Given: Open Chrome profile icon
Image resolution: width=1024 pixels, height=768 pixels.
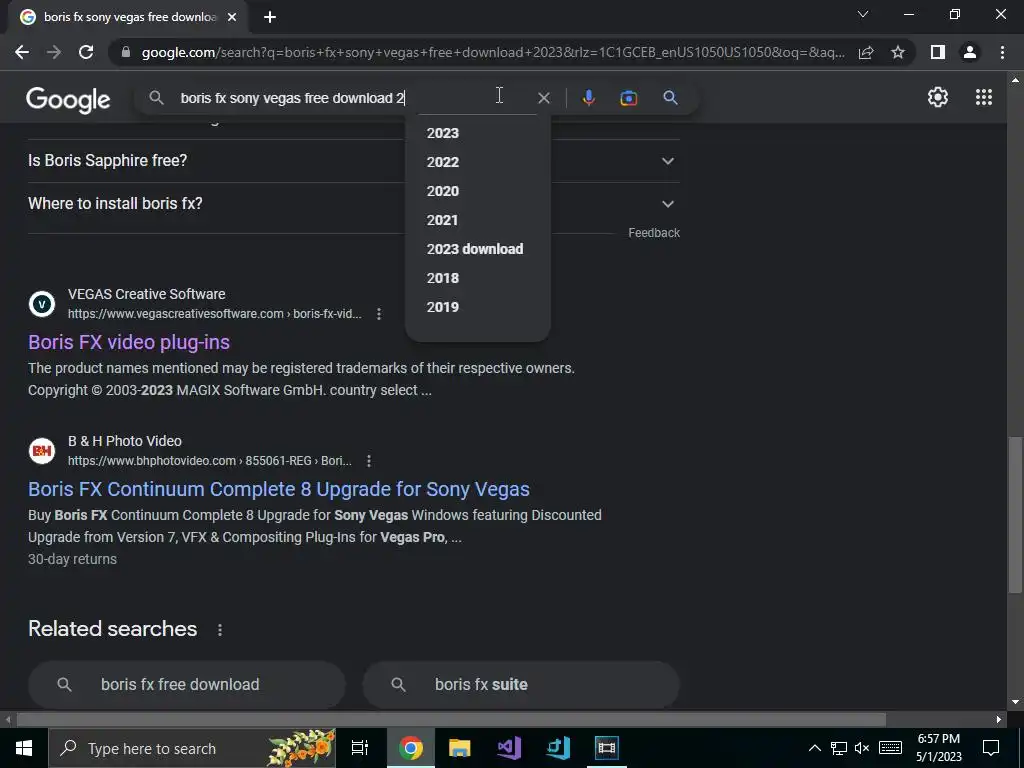Looking at the screenshot, I should click(970, 52).
